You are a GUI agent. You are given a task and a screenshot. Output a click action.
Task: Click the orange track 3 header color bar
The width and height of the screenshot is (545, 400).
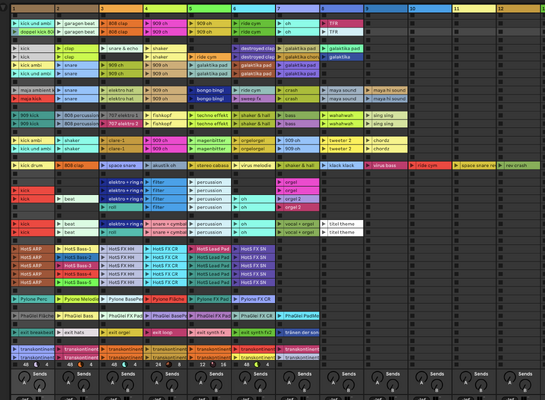121,9
